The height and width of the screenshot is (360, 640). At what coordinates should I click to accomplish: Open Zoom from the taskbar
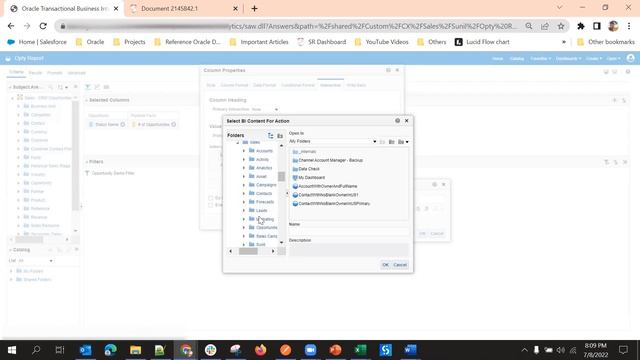(311, 350)
